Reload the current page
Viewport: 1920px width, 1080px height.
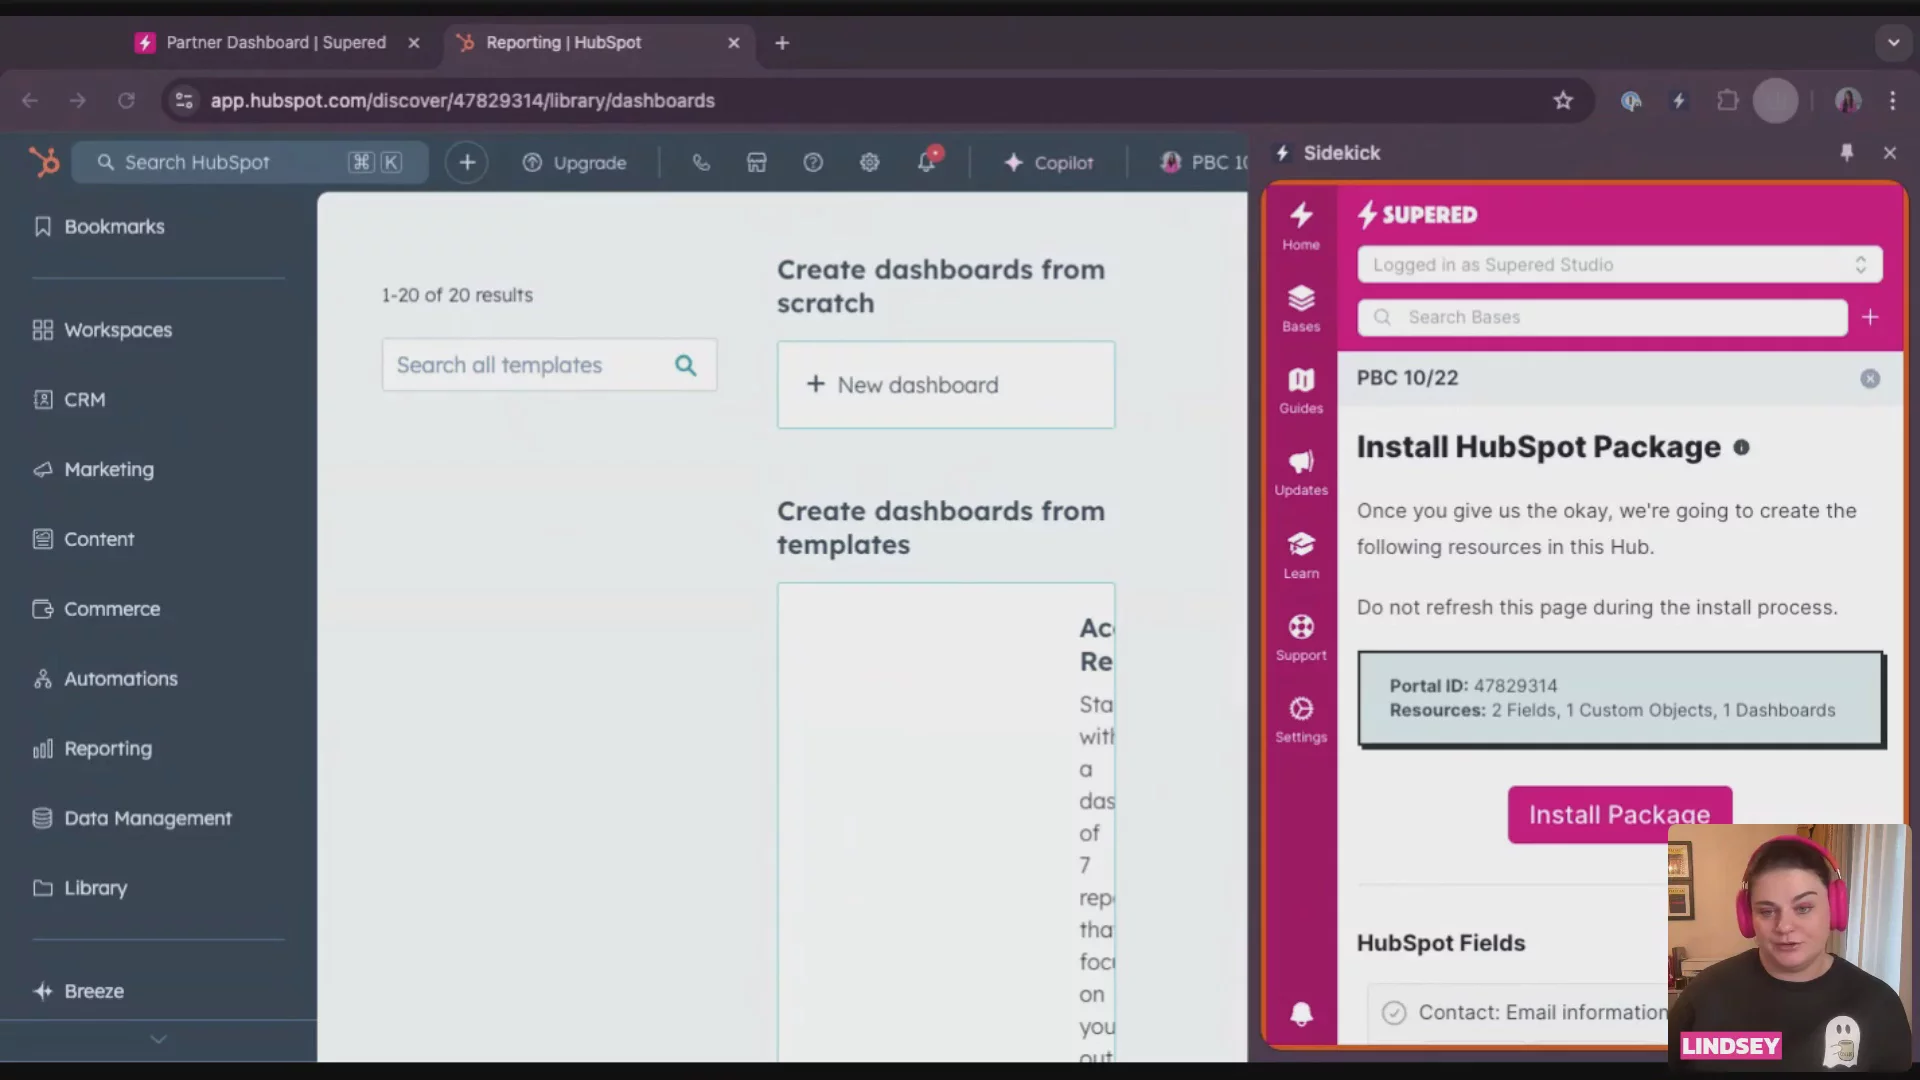coord(126,100)
